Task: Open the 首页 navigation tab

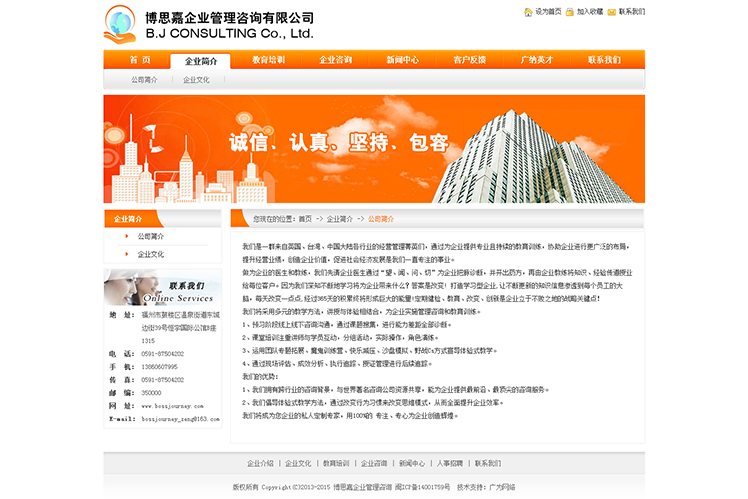Action: coord(138,60)
